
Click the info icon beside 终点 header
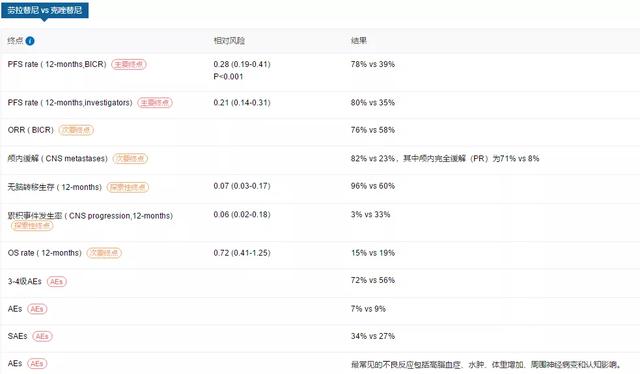tap(30, 41)
